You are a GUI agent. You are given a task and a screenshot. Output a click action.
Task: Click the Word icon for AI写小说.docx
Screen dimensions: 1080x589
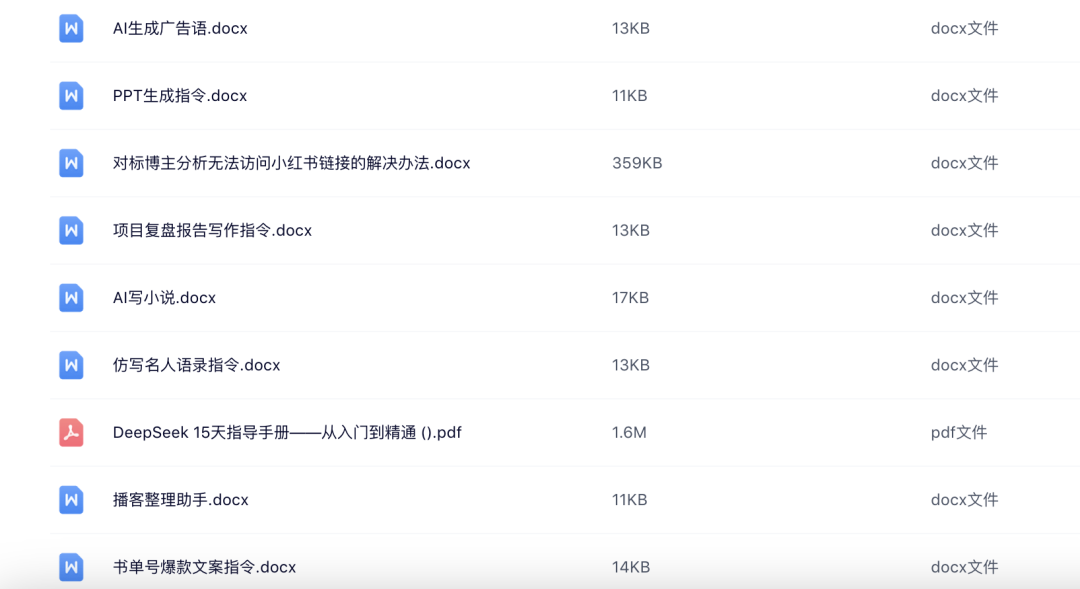pyautogui.click(x=71, y=298)
